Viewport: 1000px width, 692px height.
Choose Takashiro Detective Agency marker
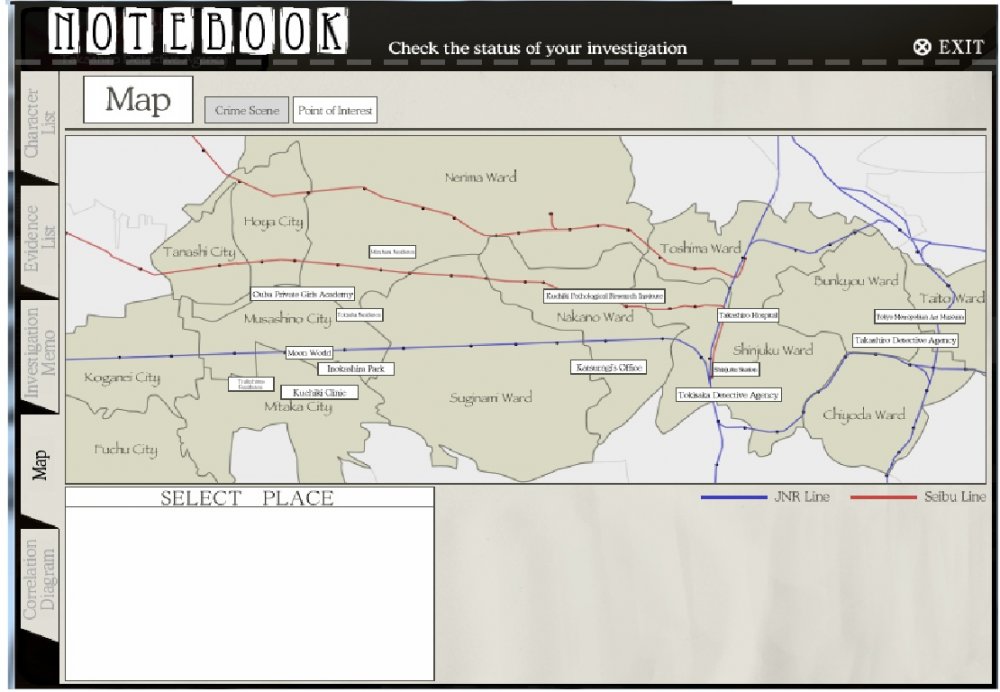[x=905, y=340]
